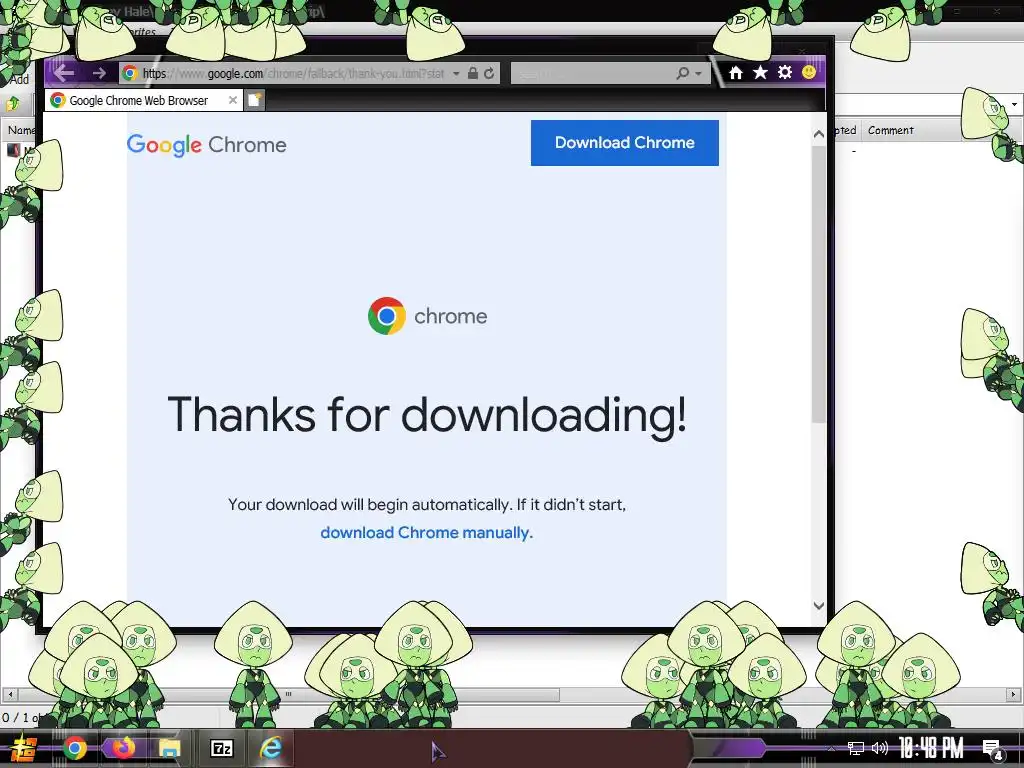Switch to Internet Explorer on the taskbar

coord(270,748)
